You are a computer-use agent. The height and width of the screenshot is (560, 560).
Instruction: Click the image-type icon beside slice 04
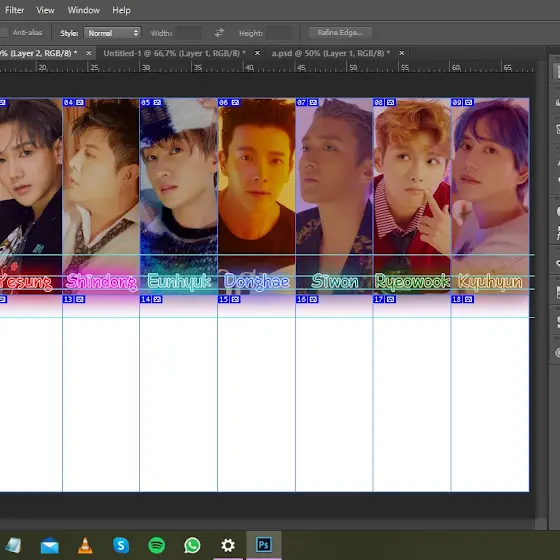click(x=80, y=102)
